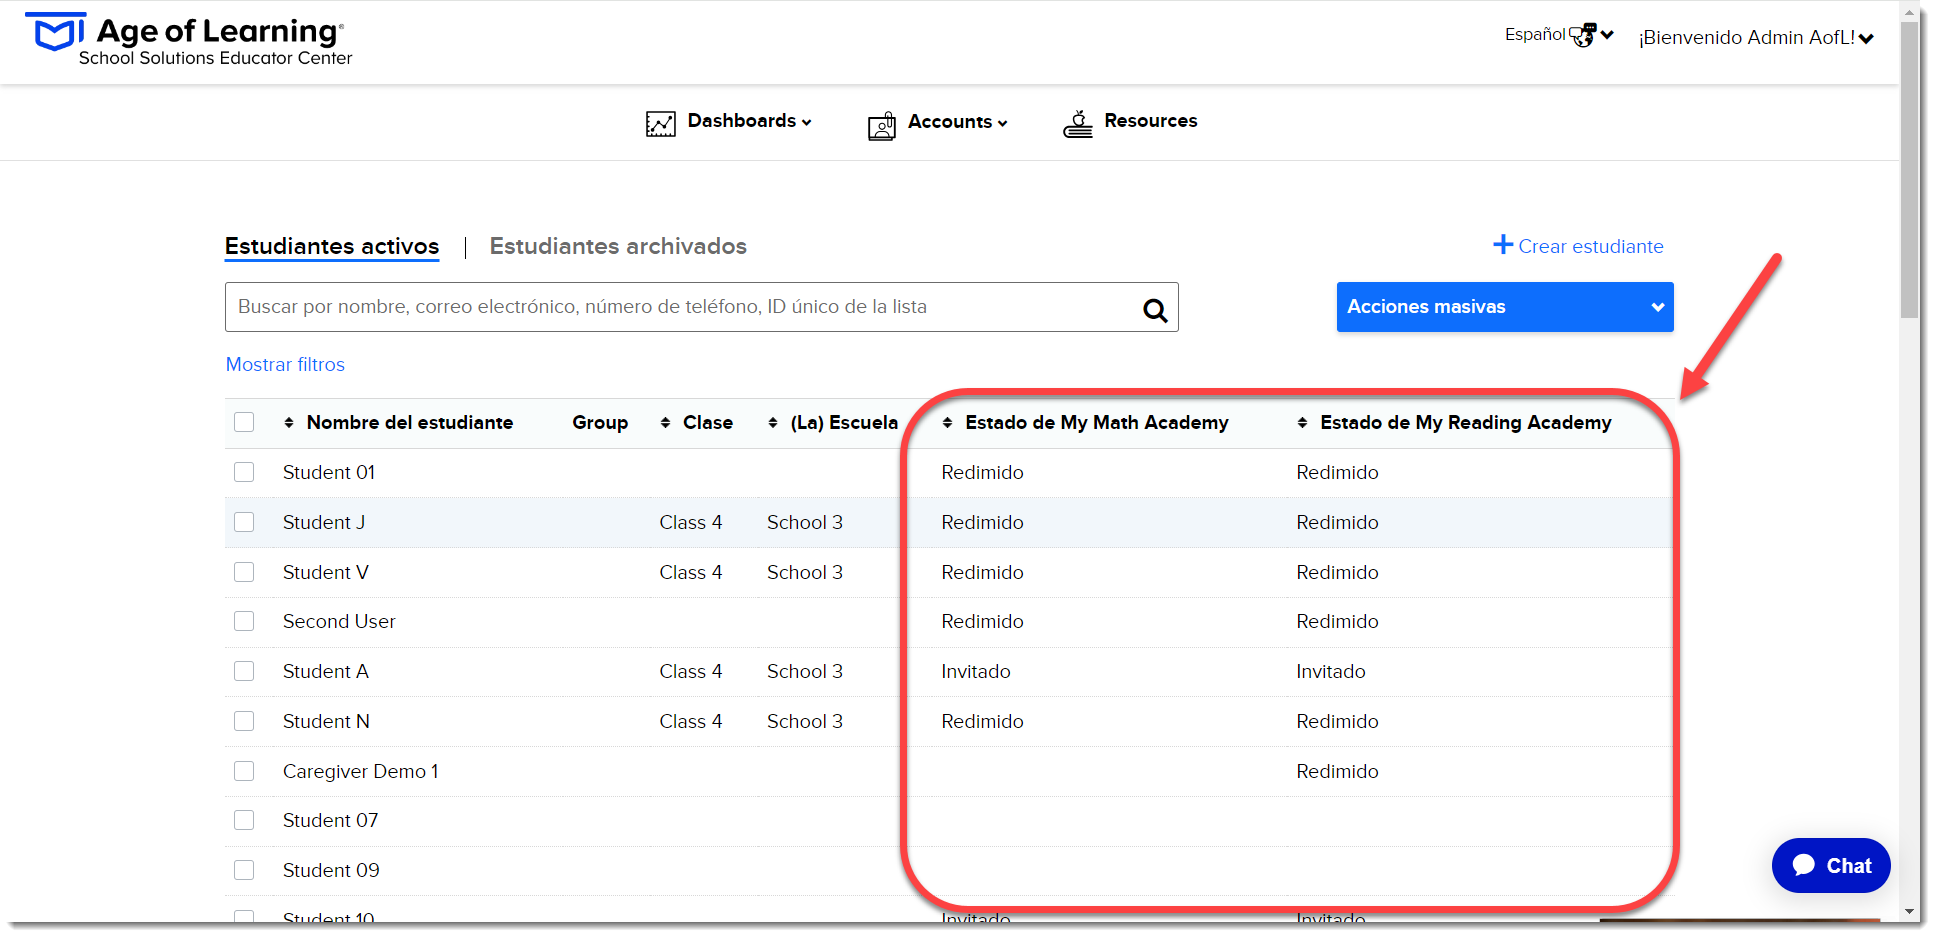This screenshot has height=937, width=1935.
Task: Click the Student 09 name
Action: pyautogui.click(x=331, y=870)
